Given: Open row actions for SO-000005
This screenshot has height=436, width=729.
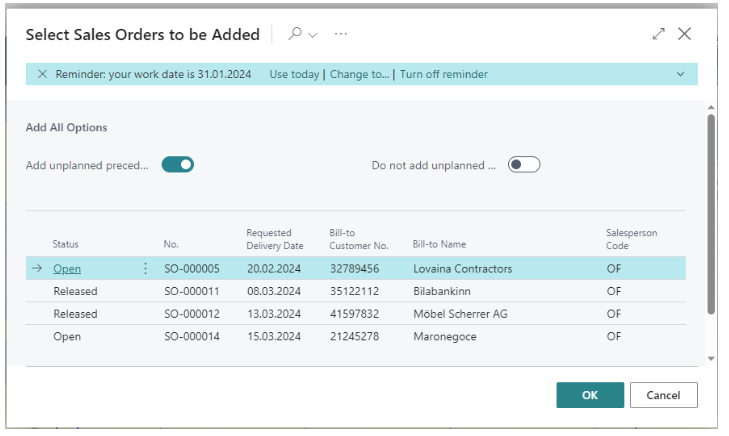Looking at the screenshot, I should (146, 268).
